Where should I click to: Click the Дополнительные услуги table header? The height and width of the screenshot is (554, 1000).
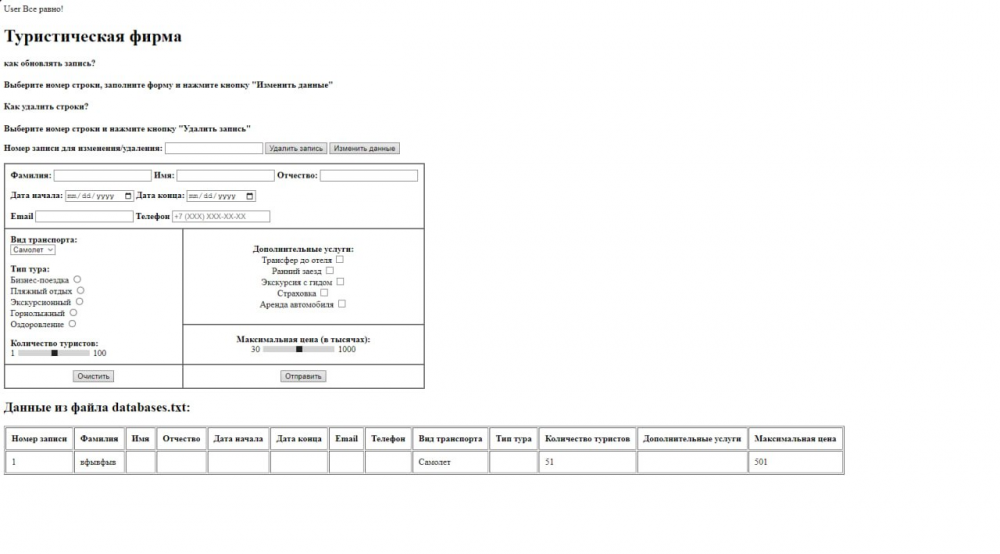point(692,439)
